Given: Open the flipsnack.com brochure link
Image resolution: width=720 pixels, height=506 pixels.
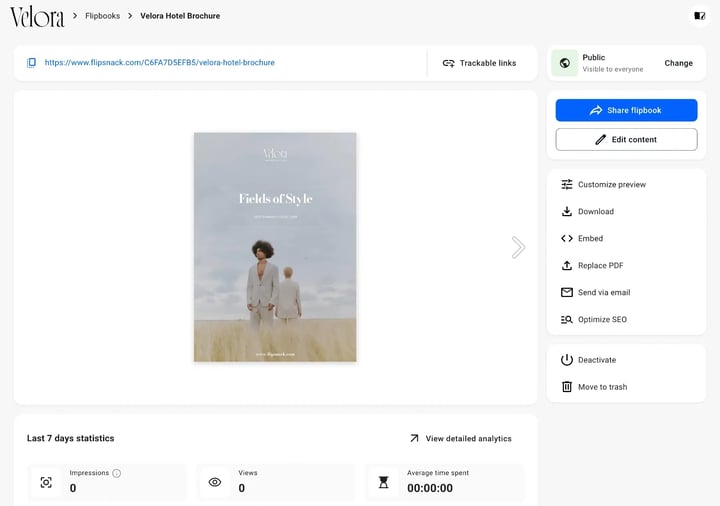Looking at the screenshot, I should pyautogui.click(x=159, y=62).
